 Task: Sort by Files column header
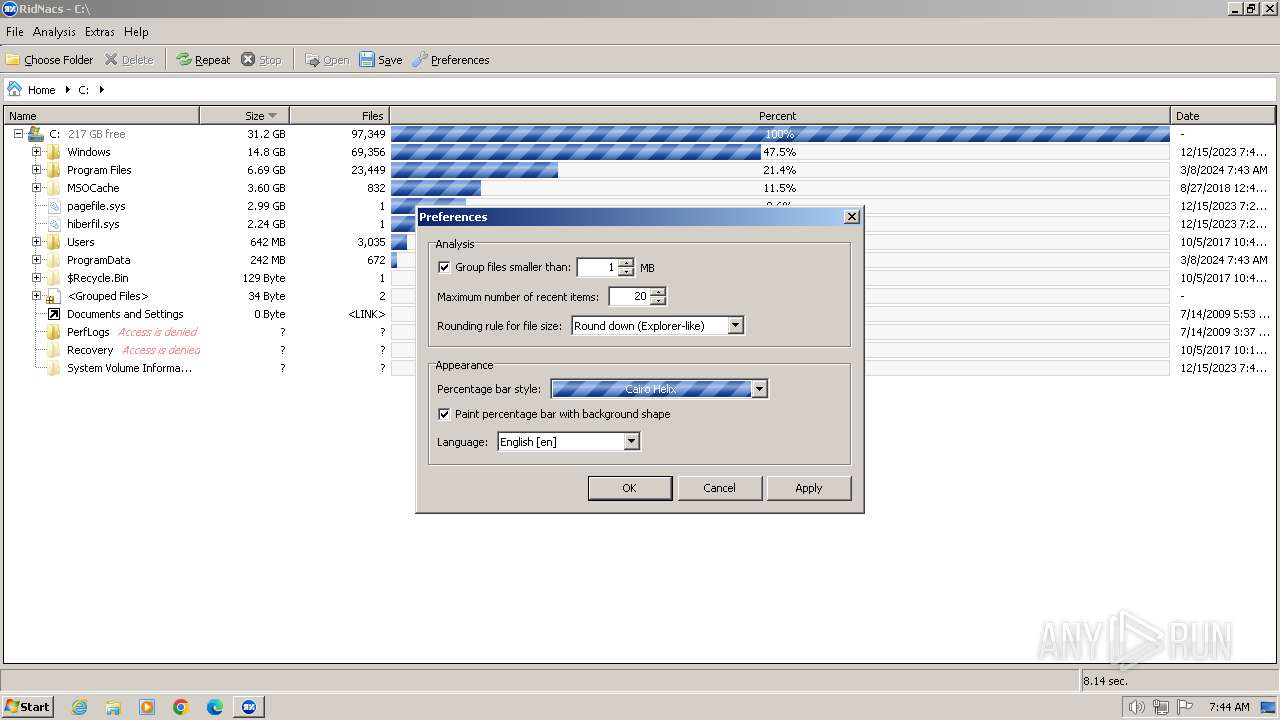[339, 116]
